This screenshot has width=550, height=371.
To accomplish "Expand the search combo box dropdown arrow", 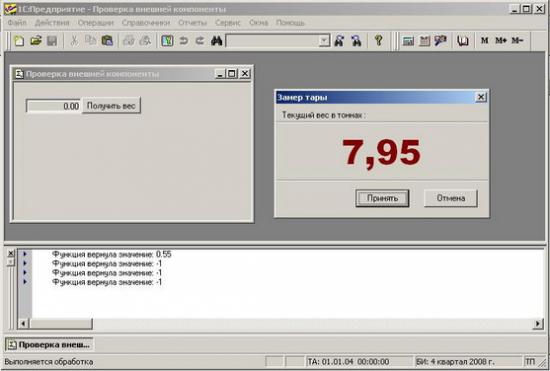I will tap(324, 41).
